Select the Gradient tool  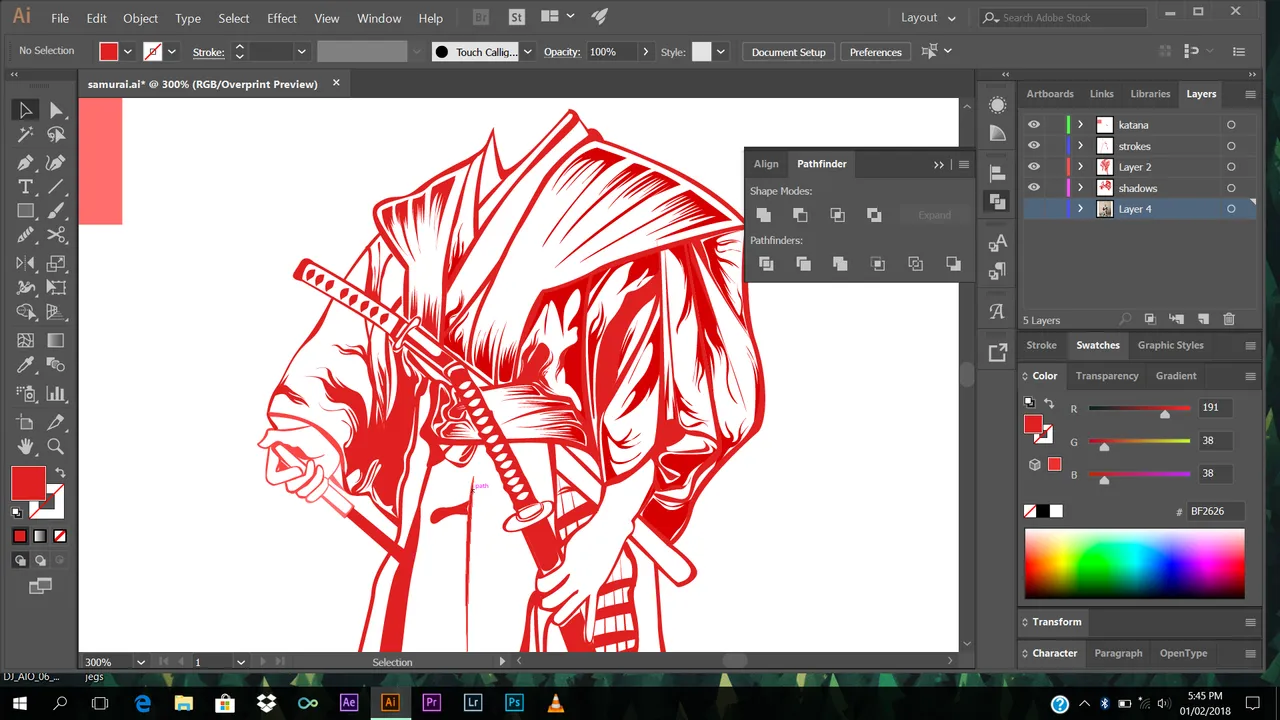pyautogui.click(x=56, y=341)
